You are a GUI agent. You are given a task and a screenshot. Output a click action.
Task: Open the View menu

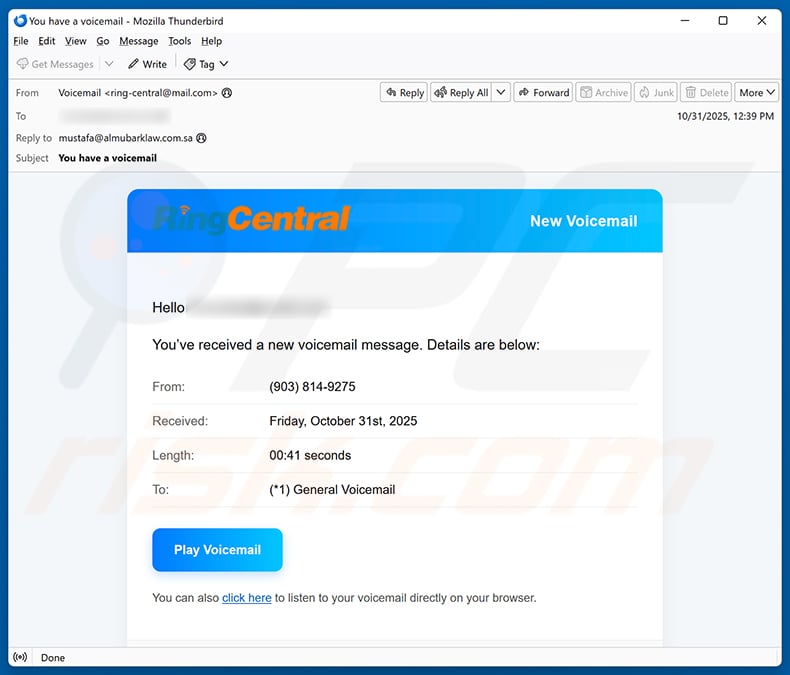click(76, 41)
